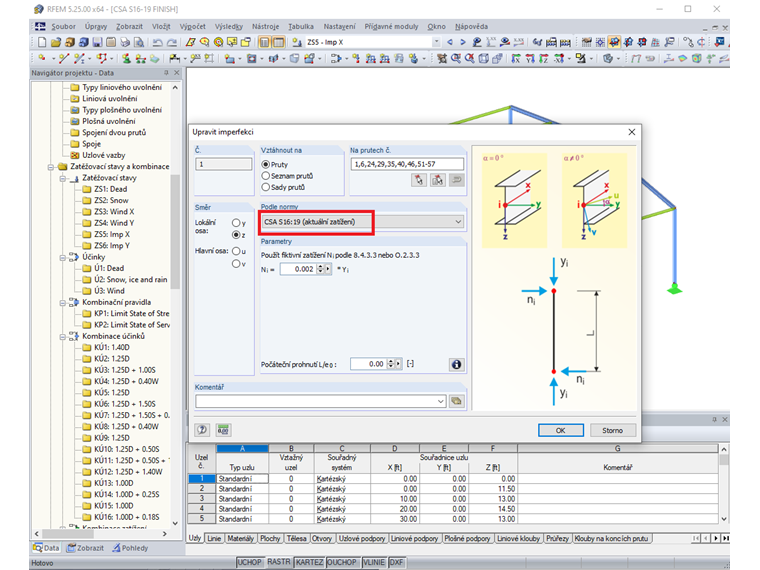Open the Podle normy CSA S16:19 dropdown
This screenshot has height=570, width=760.
click(x=458, y=222)
